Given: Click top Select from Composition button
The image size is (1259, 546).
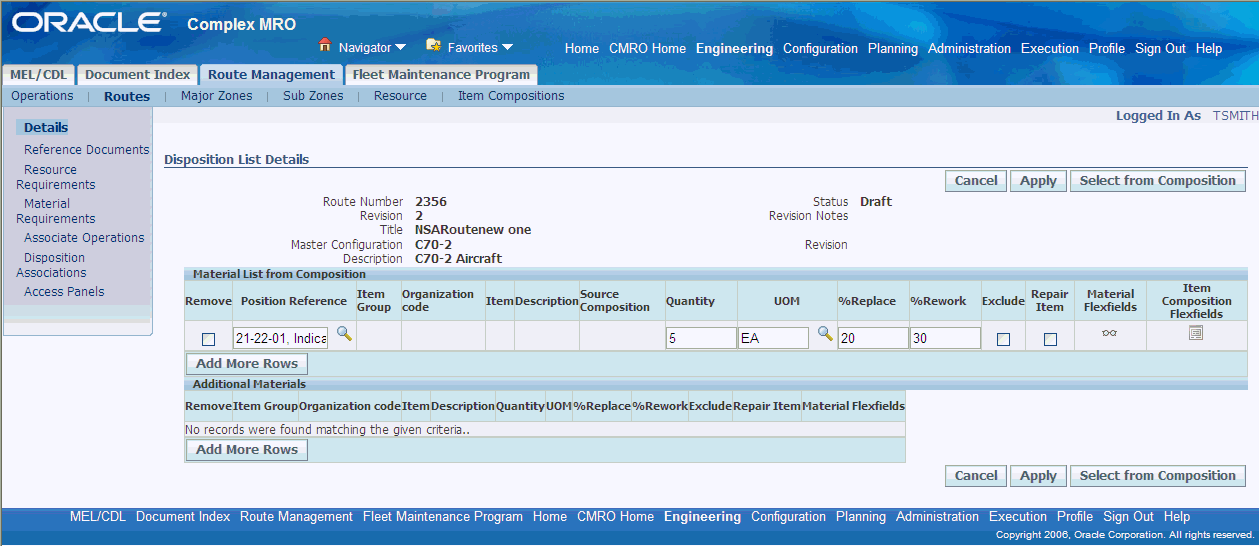Looking at the screenshot, I should [x=1158, y=181].
